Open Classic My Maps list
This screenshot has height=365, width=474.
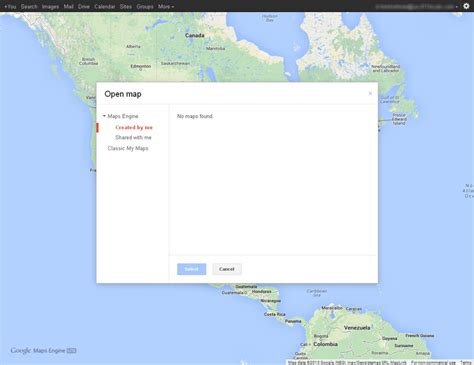128,148
